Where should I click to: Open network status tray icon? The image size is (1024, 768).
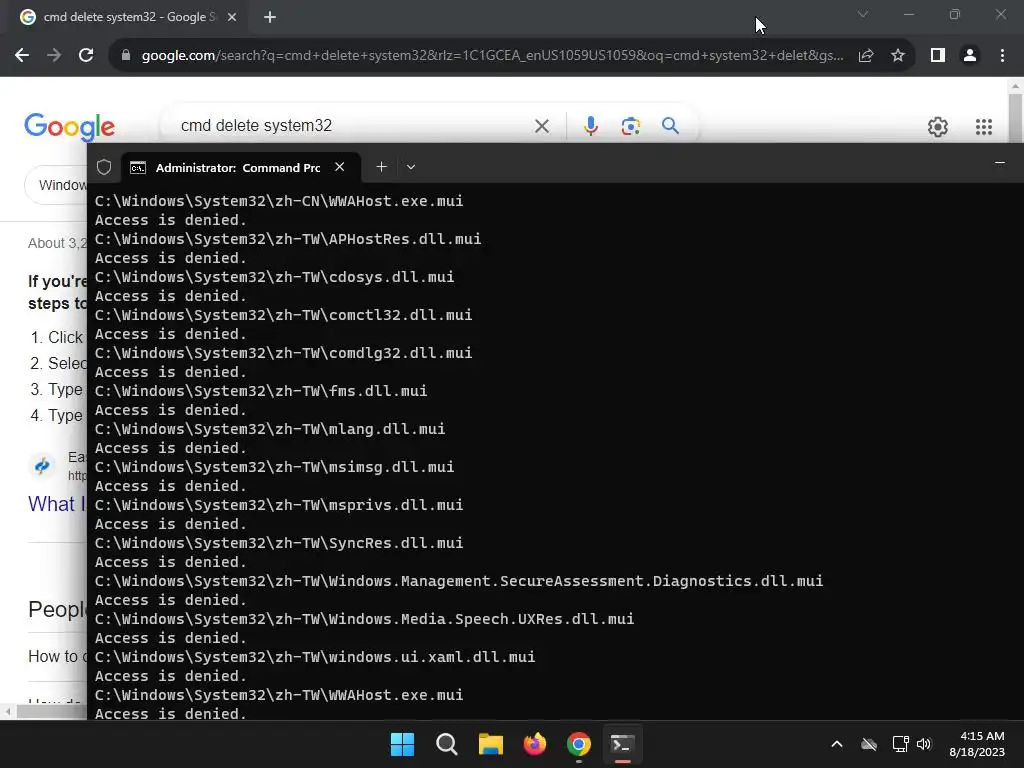coord(900,744)
